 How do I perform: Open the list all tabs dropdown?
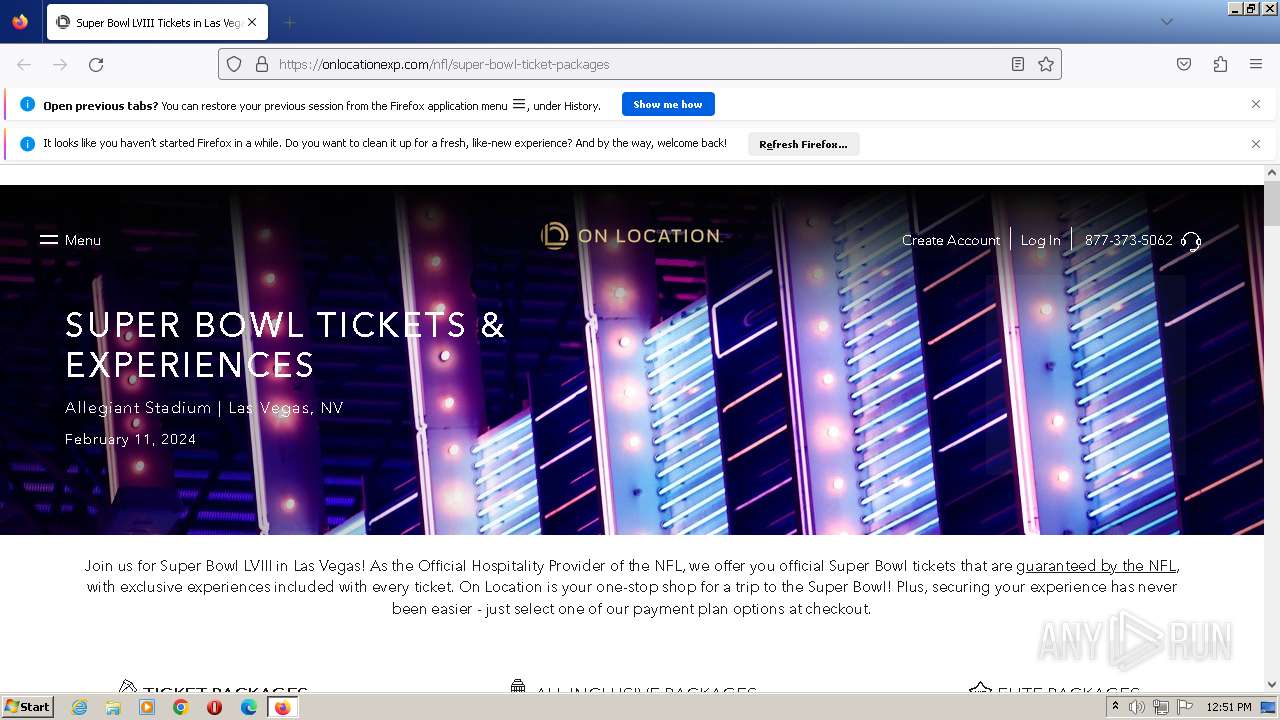(1166, 22)
